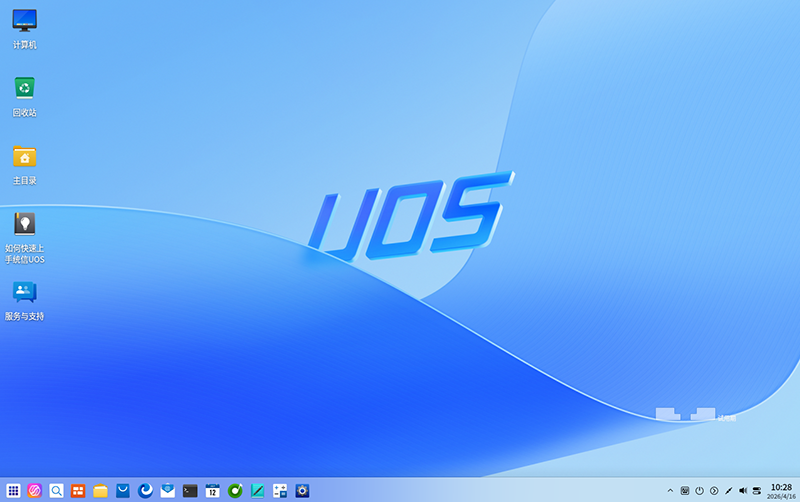Image resolution: width=800 pixels, height=502 pixels.
Task: Open the blue app store bag icon
Action: click(123, 491)
